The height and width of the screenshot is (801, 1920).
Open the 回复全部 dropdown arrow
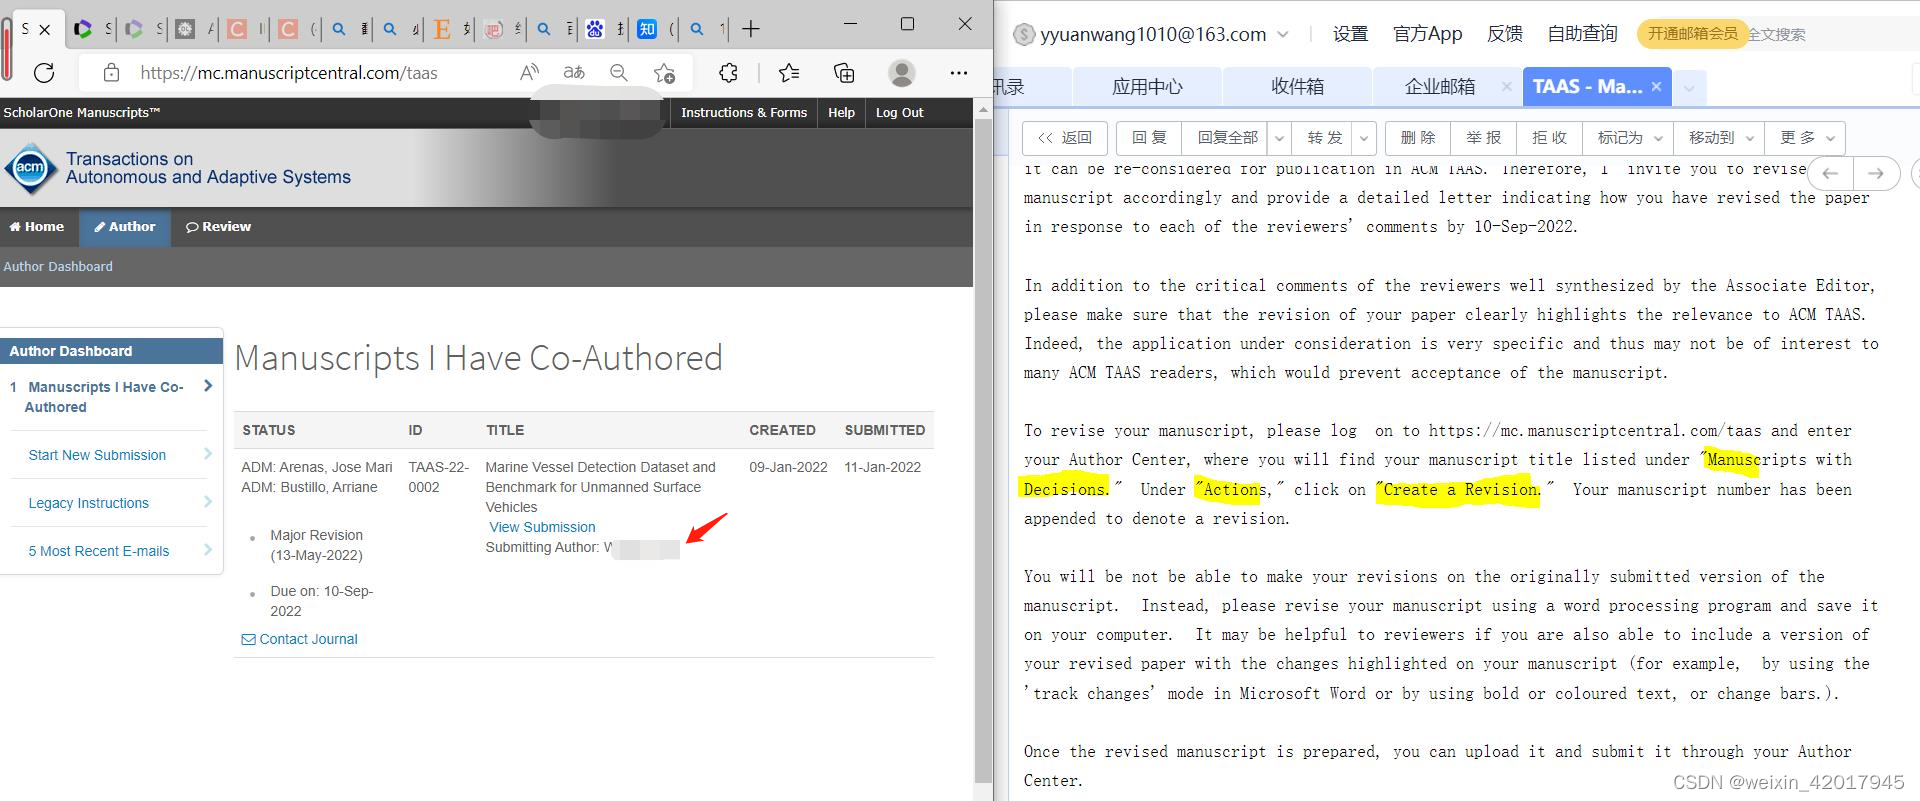coord(1280,138)
